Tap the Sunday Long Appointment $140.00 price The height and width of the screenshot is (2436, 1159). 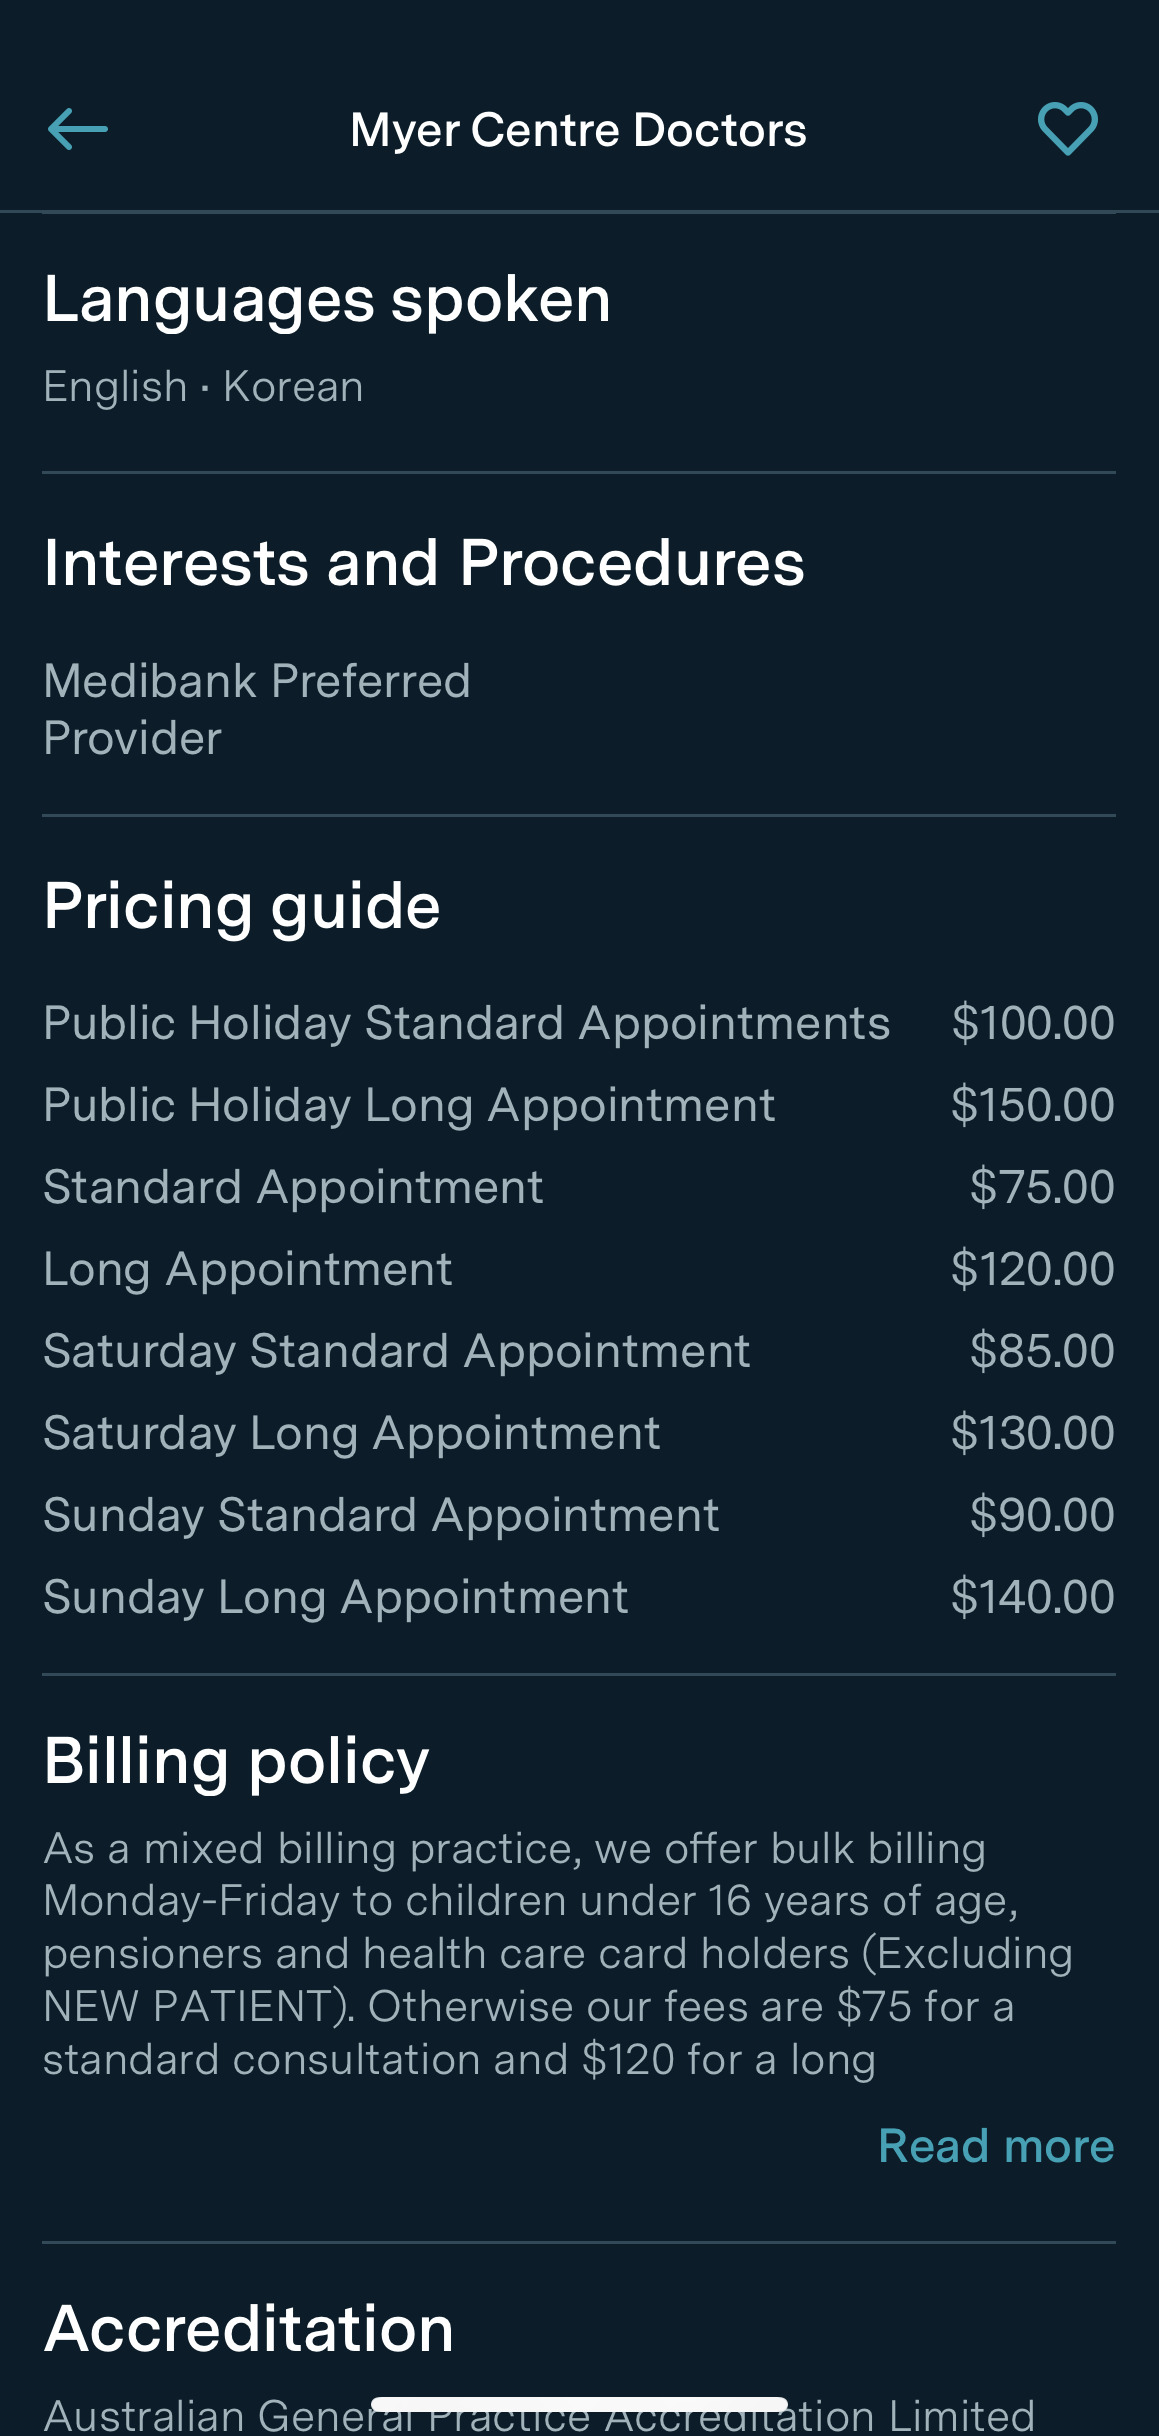point(1032,1597)
